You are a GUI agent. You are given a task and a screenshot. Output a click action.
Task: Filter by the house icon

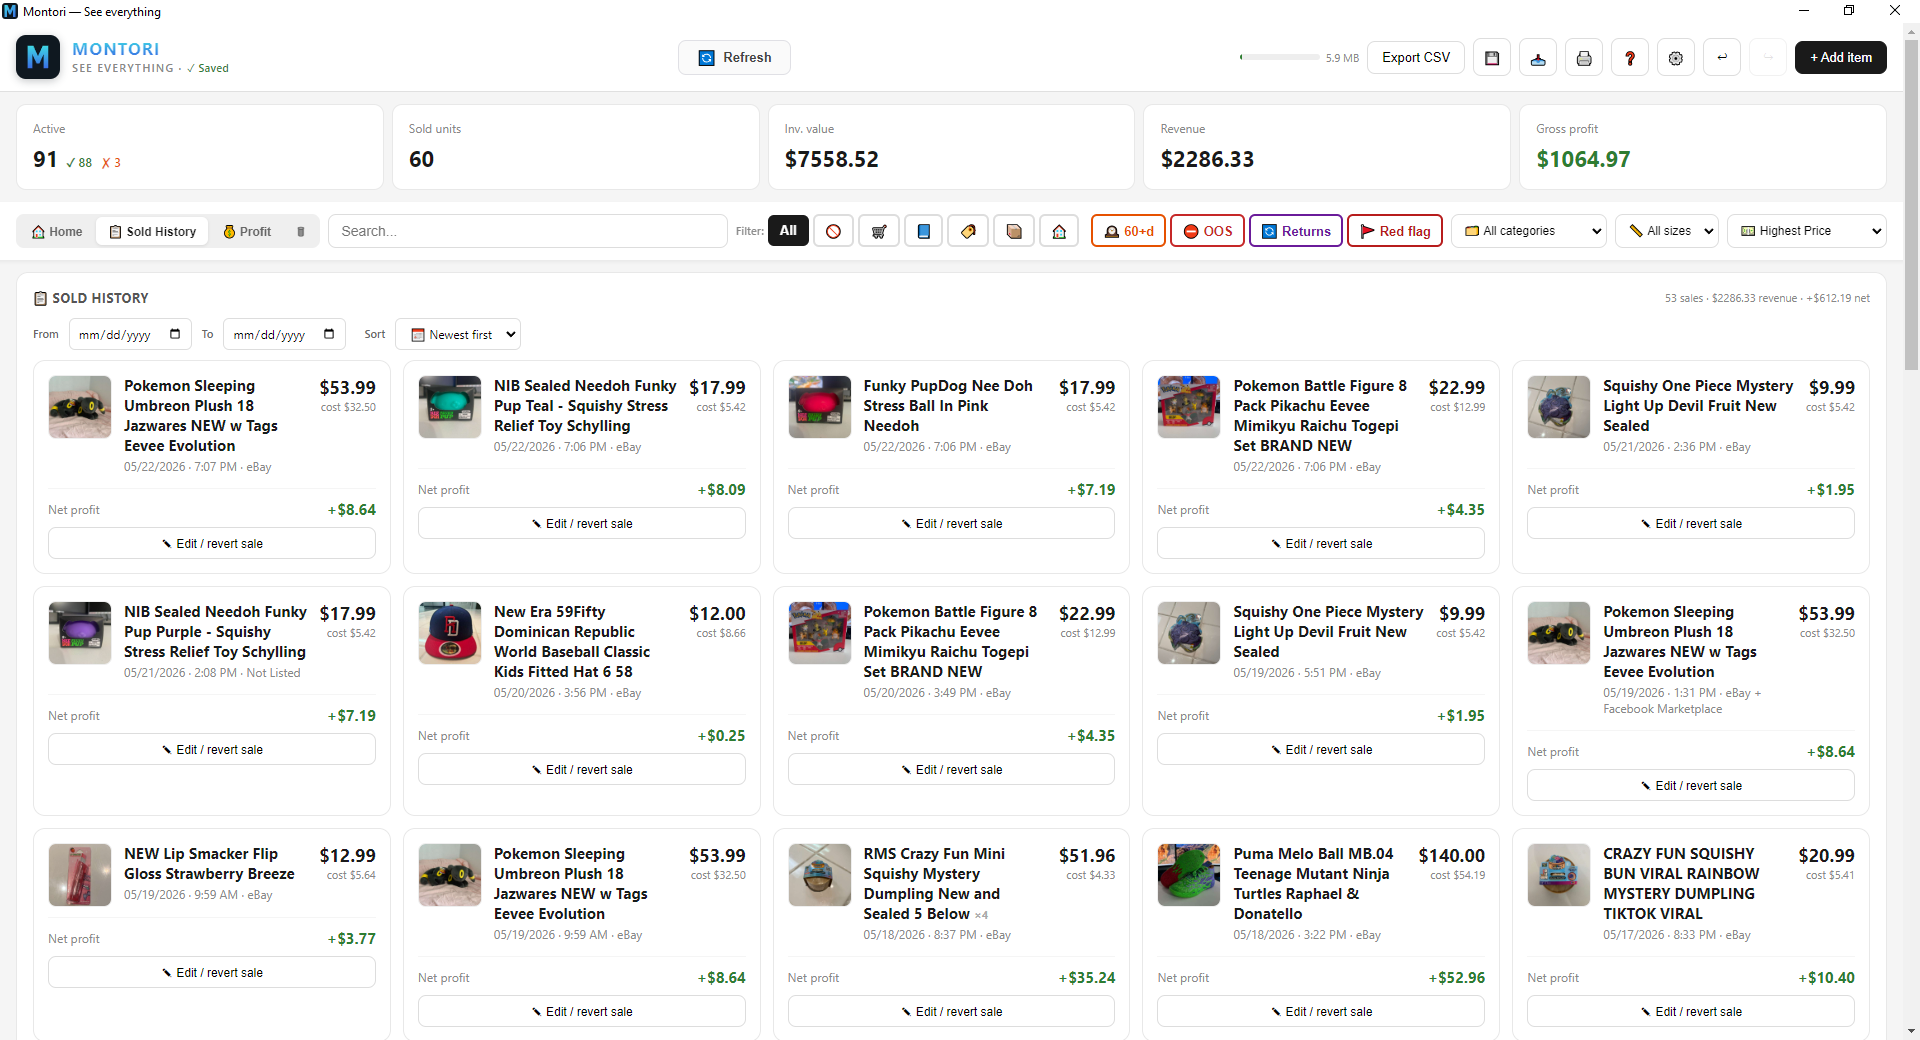tap(1059, 231)
